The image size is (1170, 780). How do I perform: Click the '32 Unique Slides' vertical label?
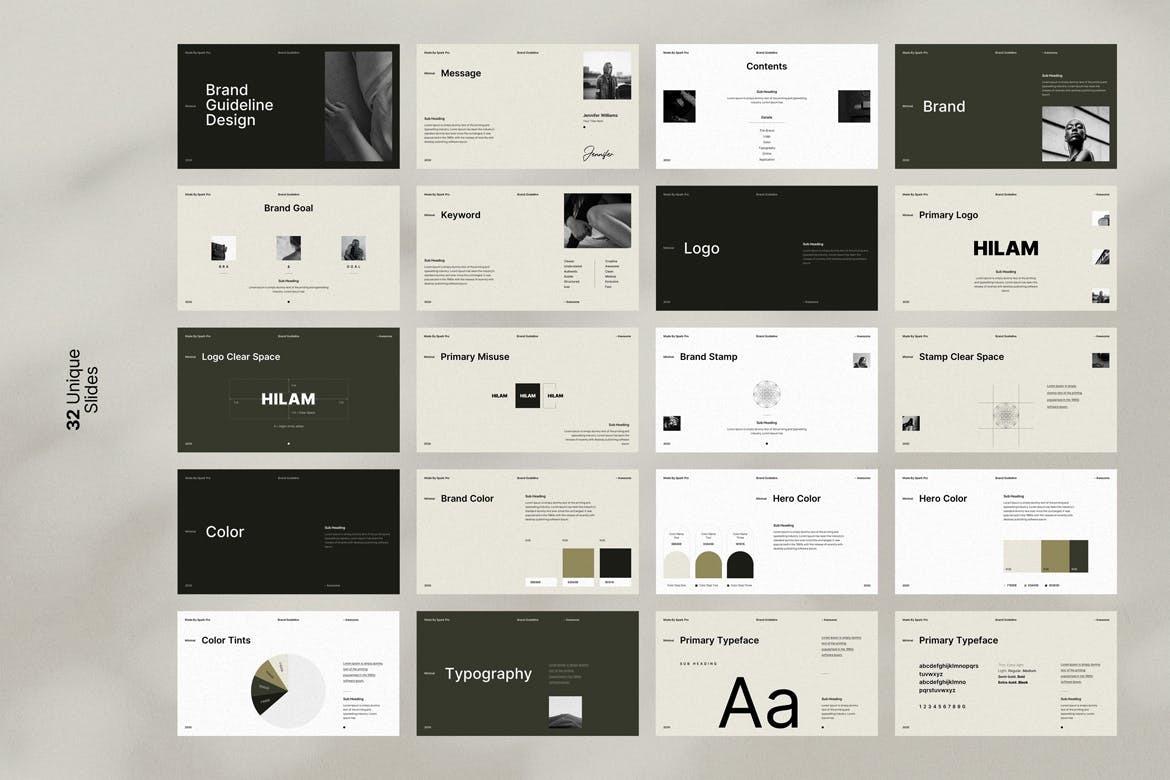pos(82,390)
